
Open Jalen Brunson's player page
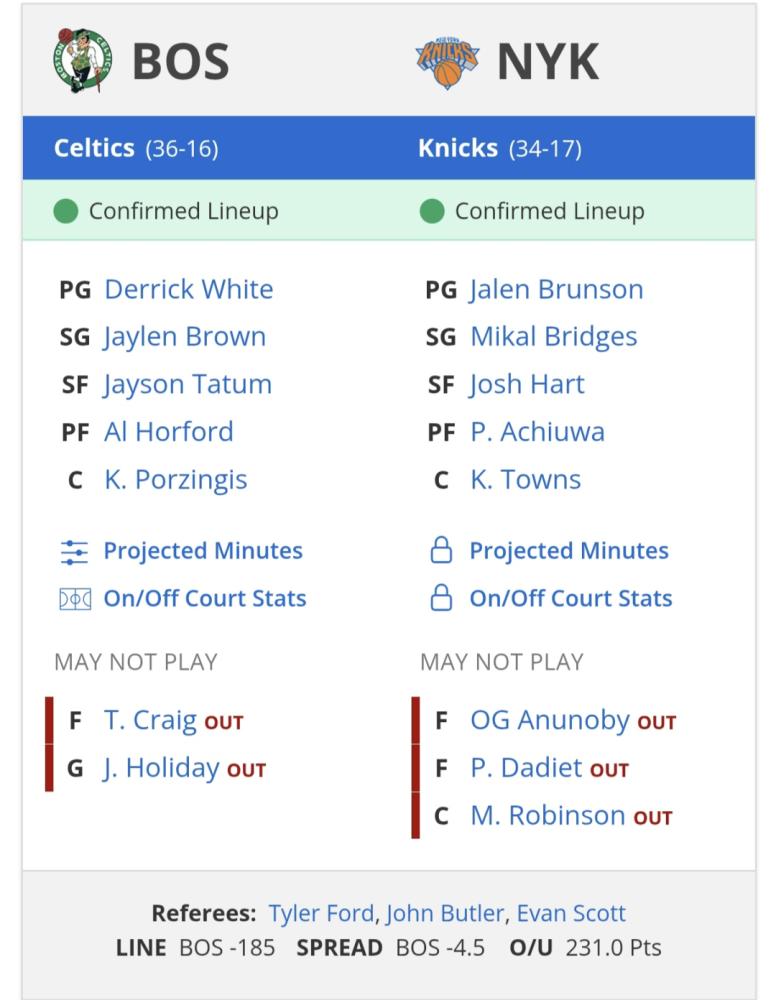click(x=557, y=290)
